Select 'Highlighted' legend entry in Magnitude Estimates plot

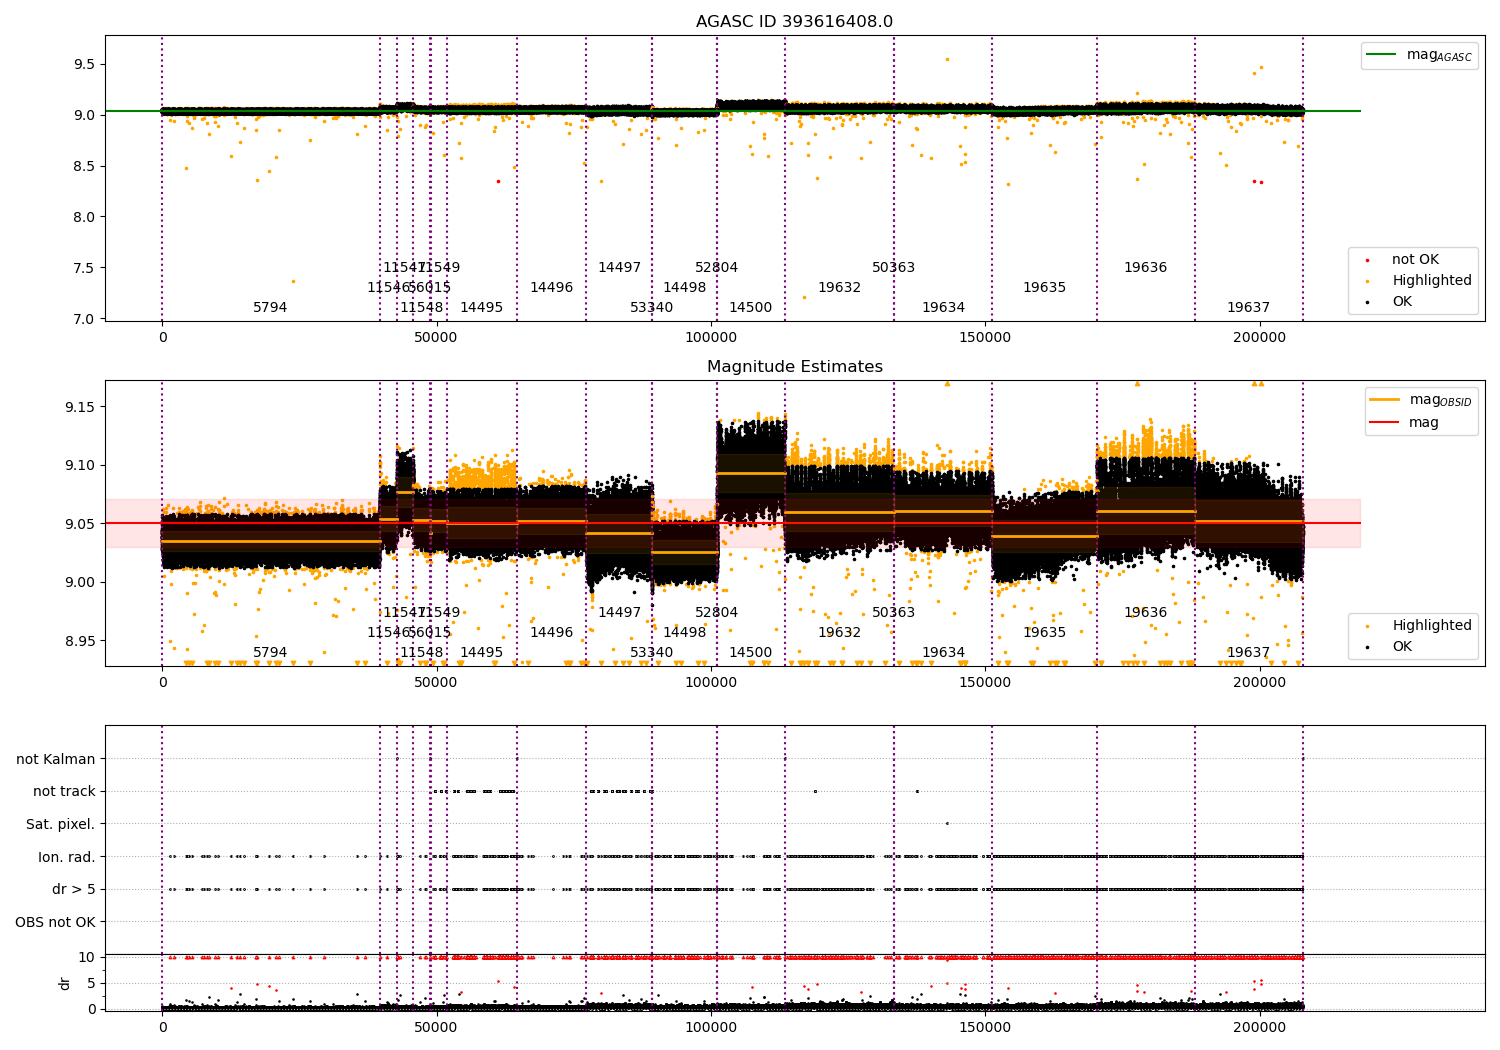point(1431,626)
